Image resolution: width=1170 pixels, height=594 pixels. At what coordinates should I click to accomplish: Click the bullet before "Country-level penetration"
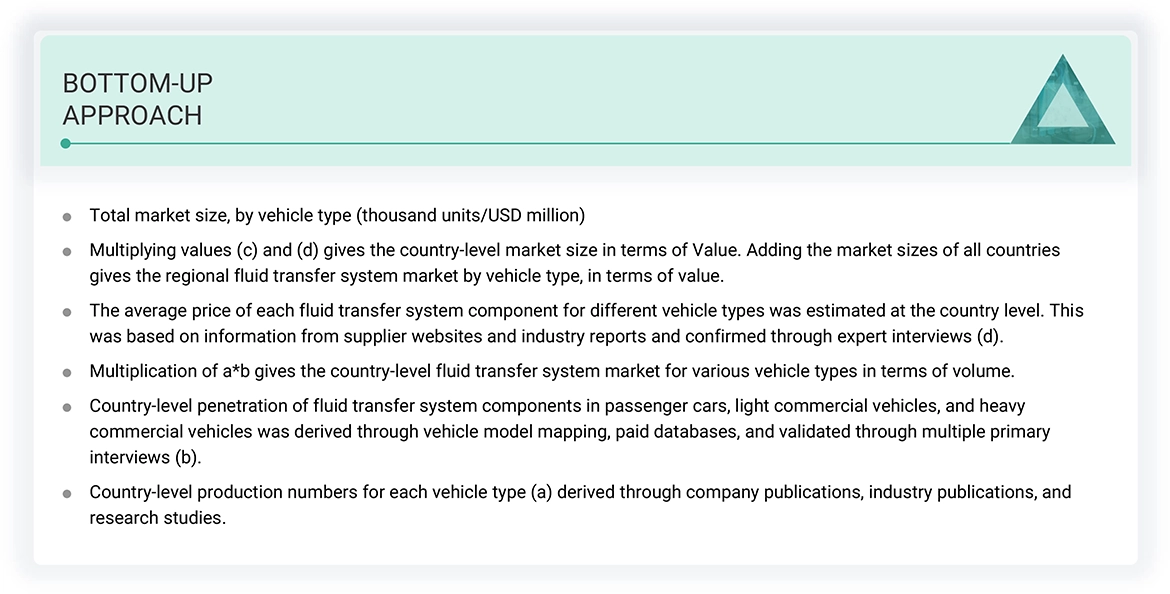67,407
